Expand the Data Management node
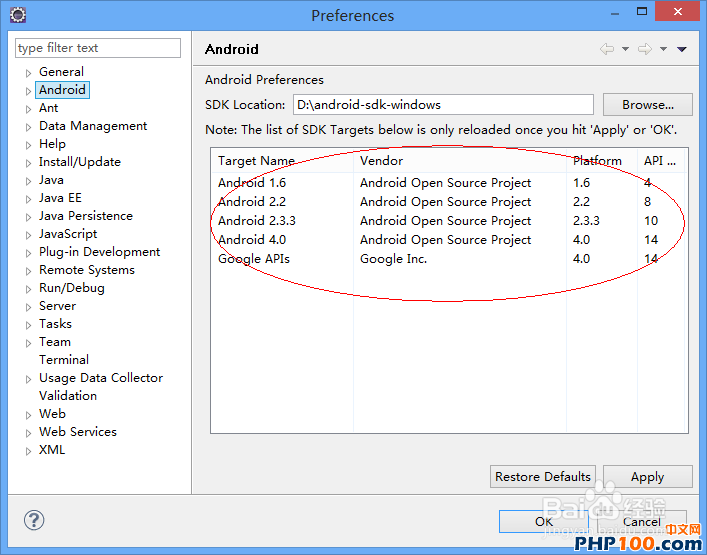The width and height of the screenshot is (707, 555). [28, 127]
